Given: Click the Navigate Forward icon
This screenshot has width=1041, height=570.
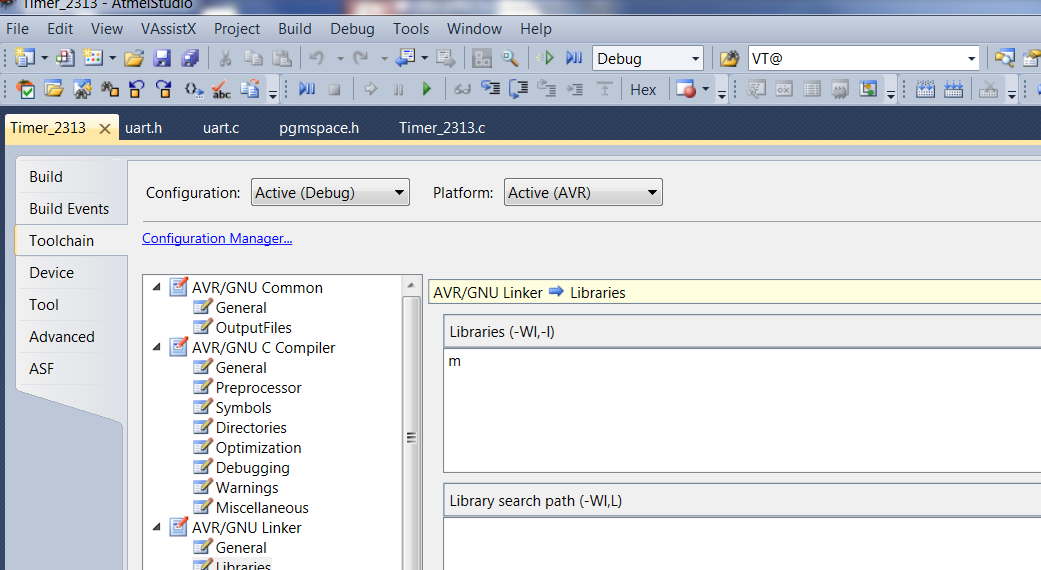Looking at the screenshot, I should click(445, 58).
